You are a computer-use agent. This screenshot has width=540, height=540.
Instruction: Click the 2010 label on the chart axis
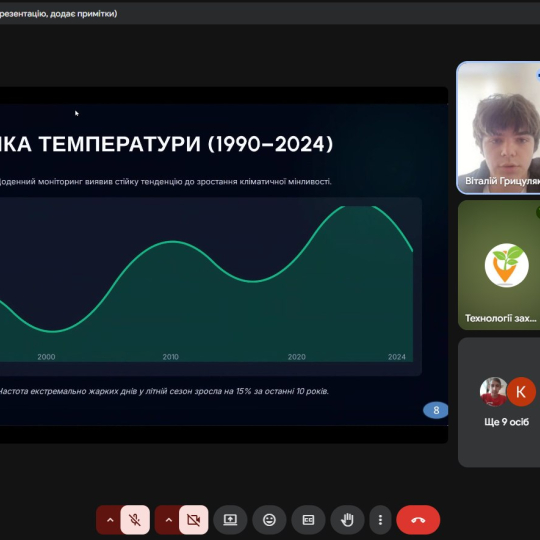pyautogui.click(x=170, y=357)
